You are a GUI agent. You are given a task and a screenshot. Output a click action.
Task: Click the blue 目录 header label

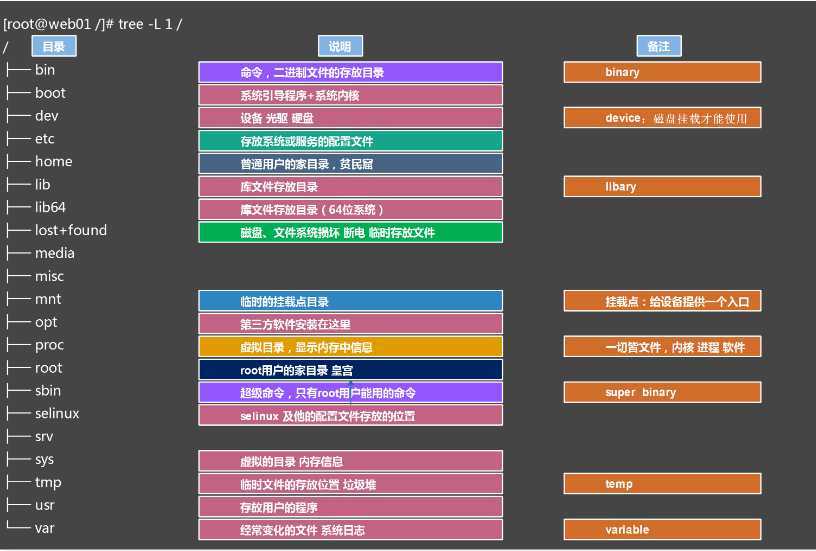pyautogui.click(x=54, y=46)
